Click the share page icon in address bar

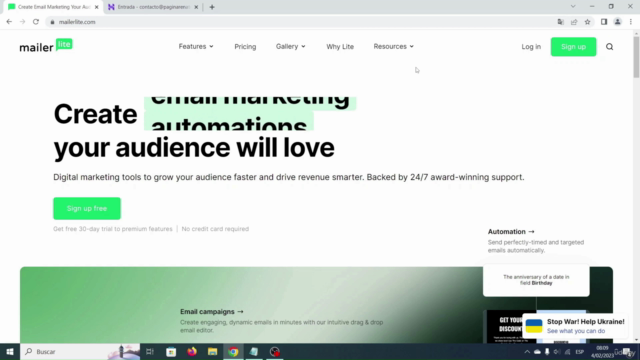coord(574,22)
